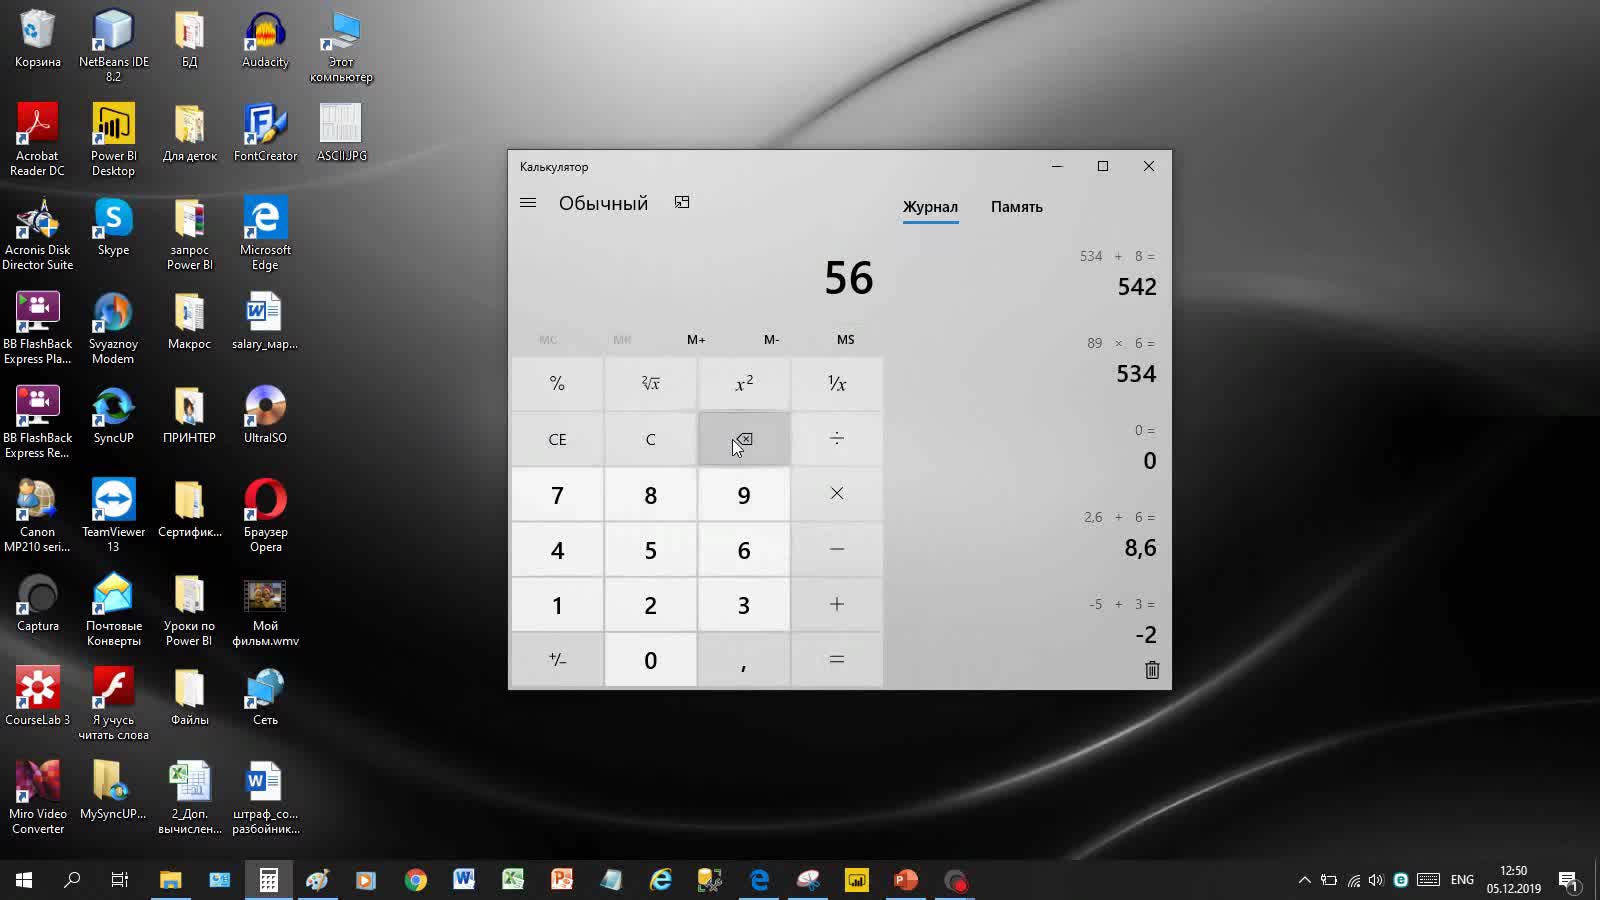Select the Captura desktop icon
Viewport: 1600px width, 900px height.
click(x=38, y=603)
